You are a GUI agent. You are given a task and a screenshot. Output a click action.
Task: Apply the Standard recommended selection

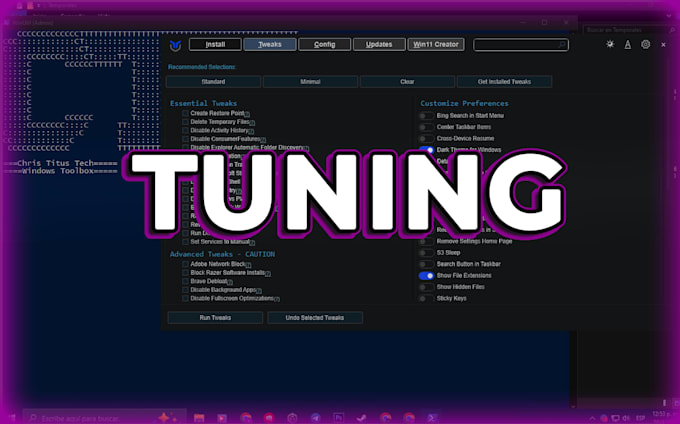pyautogui.click(x=213, y=82)
